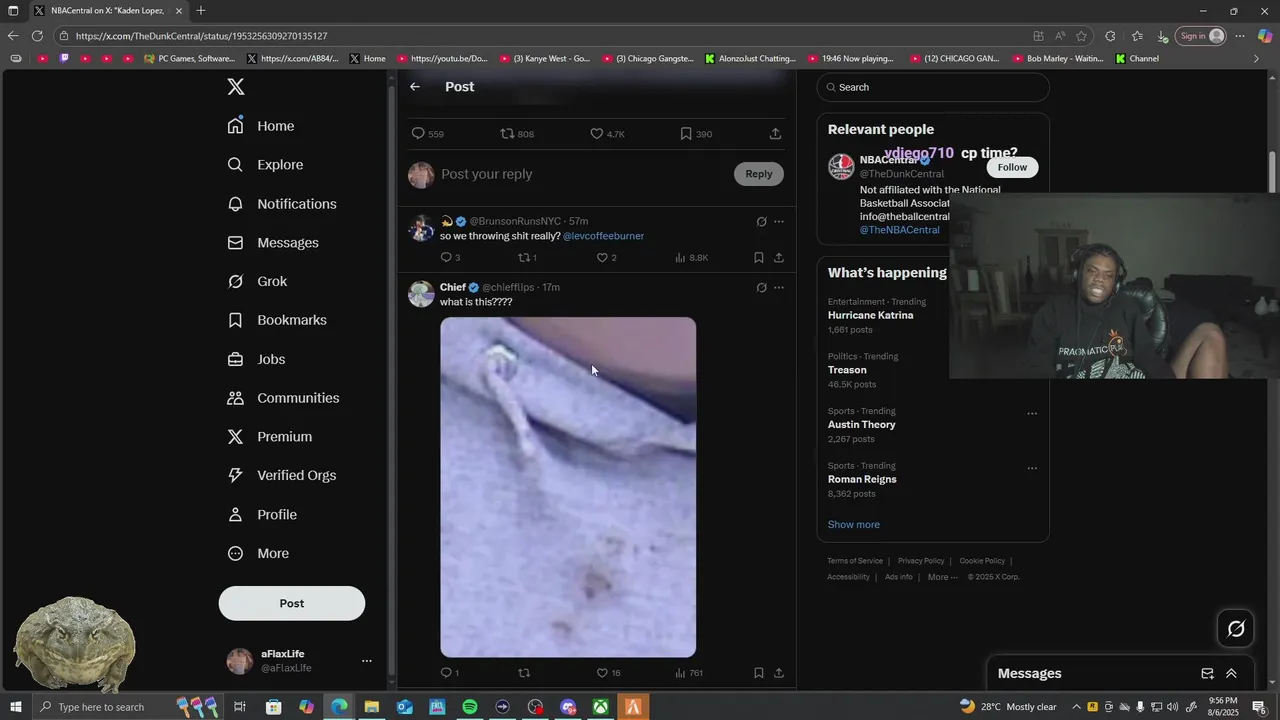Open the @TheNBACentral link

click(x=899, y=230)
